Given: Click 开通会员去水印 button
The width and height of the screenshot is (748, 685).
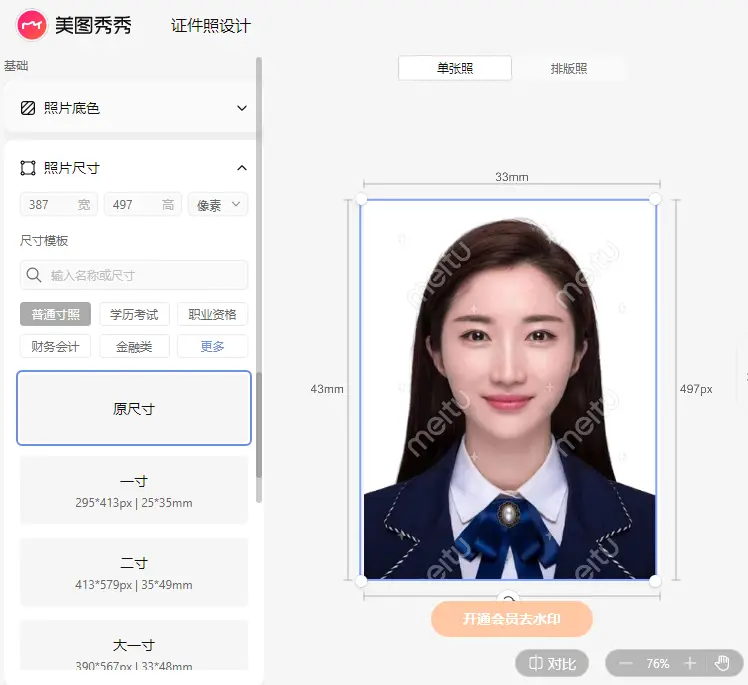Looking at the screenshot, I should pyautogui.click(x=512, y=619).
